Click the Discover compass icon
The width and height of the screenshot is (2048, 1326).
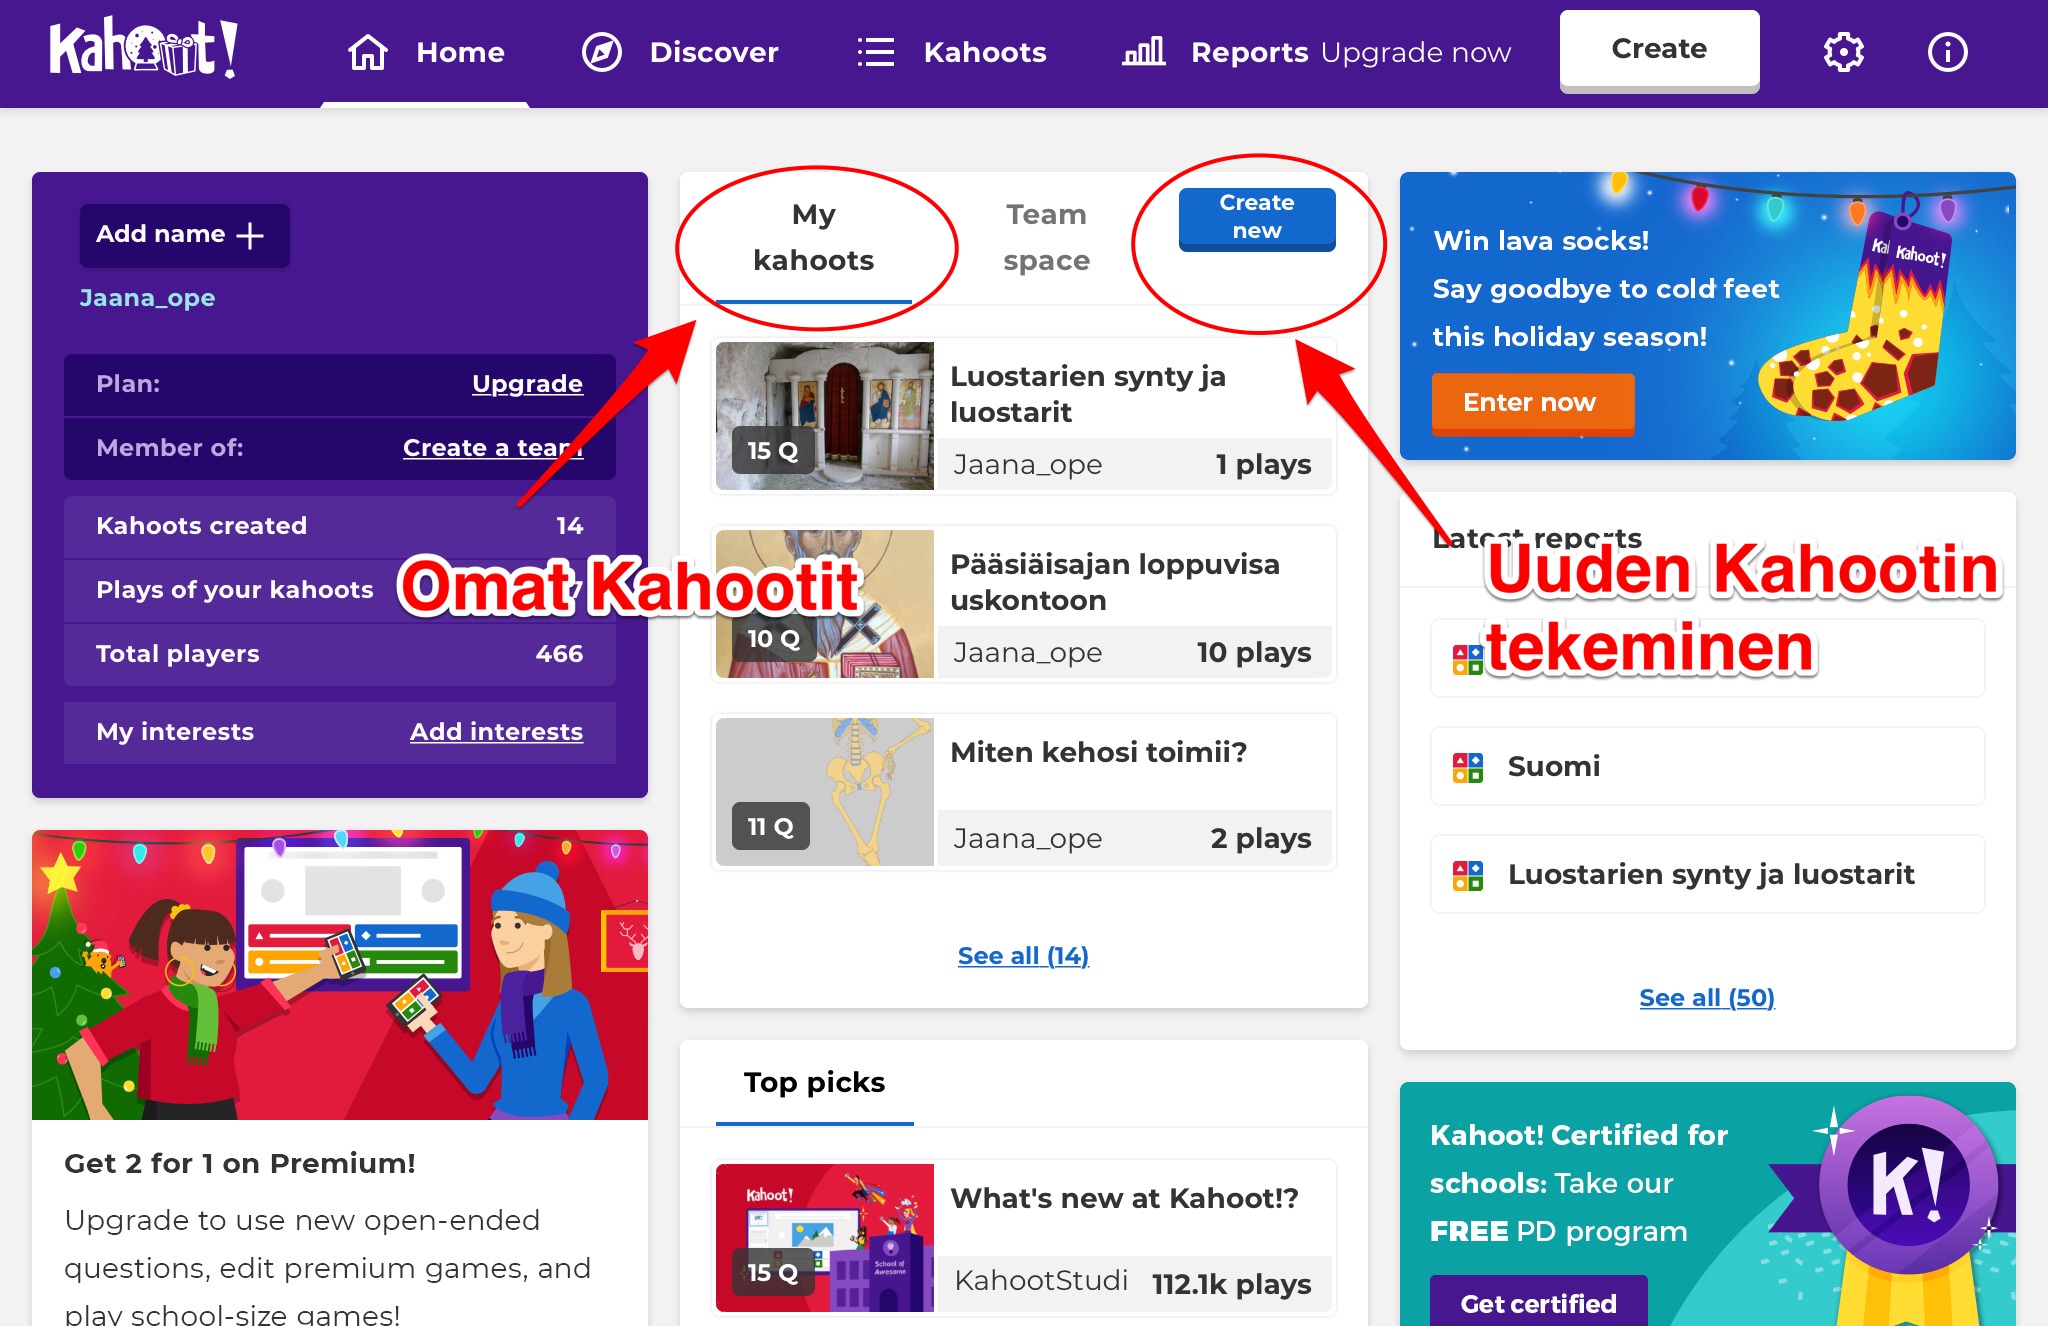pos(601,52)
